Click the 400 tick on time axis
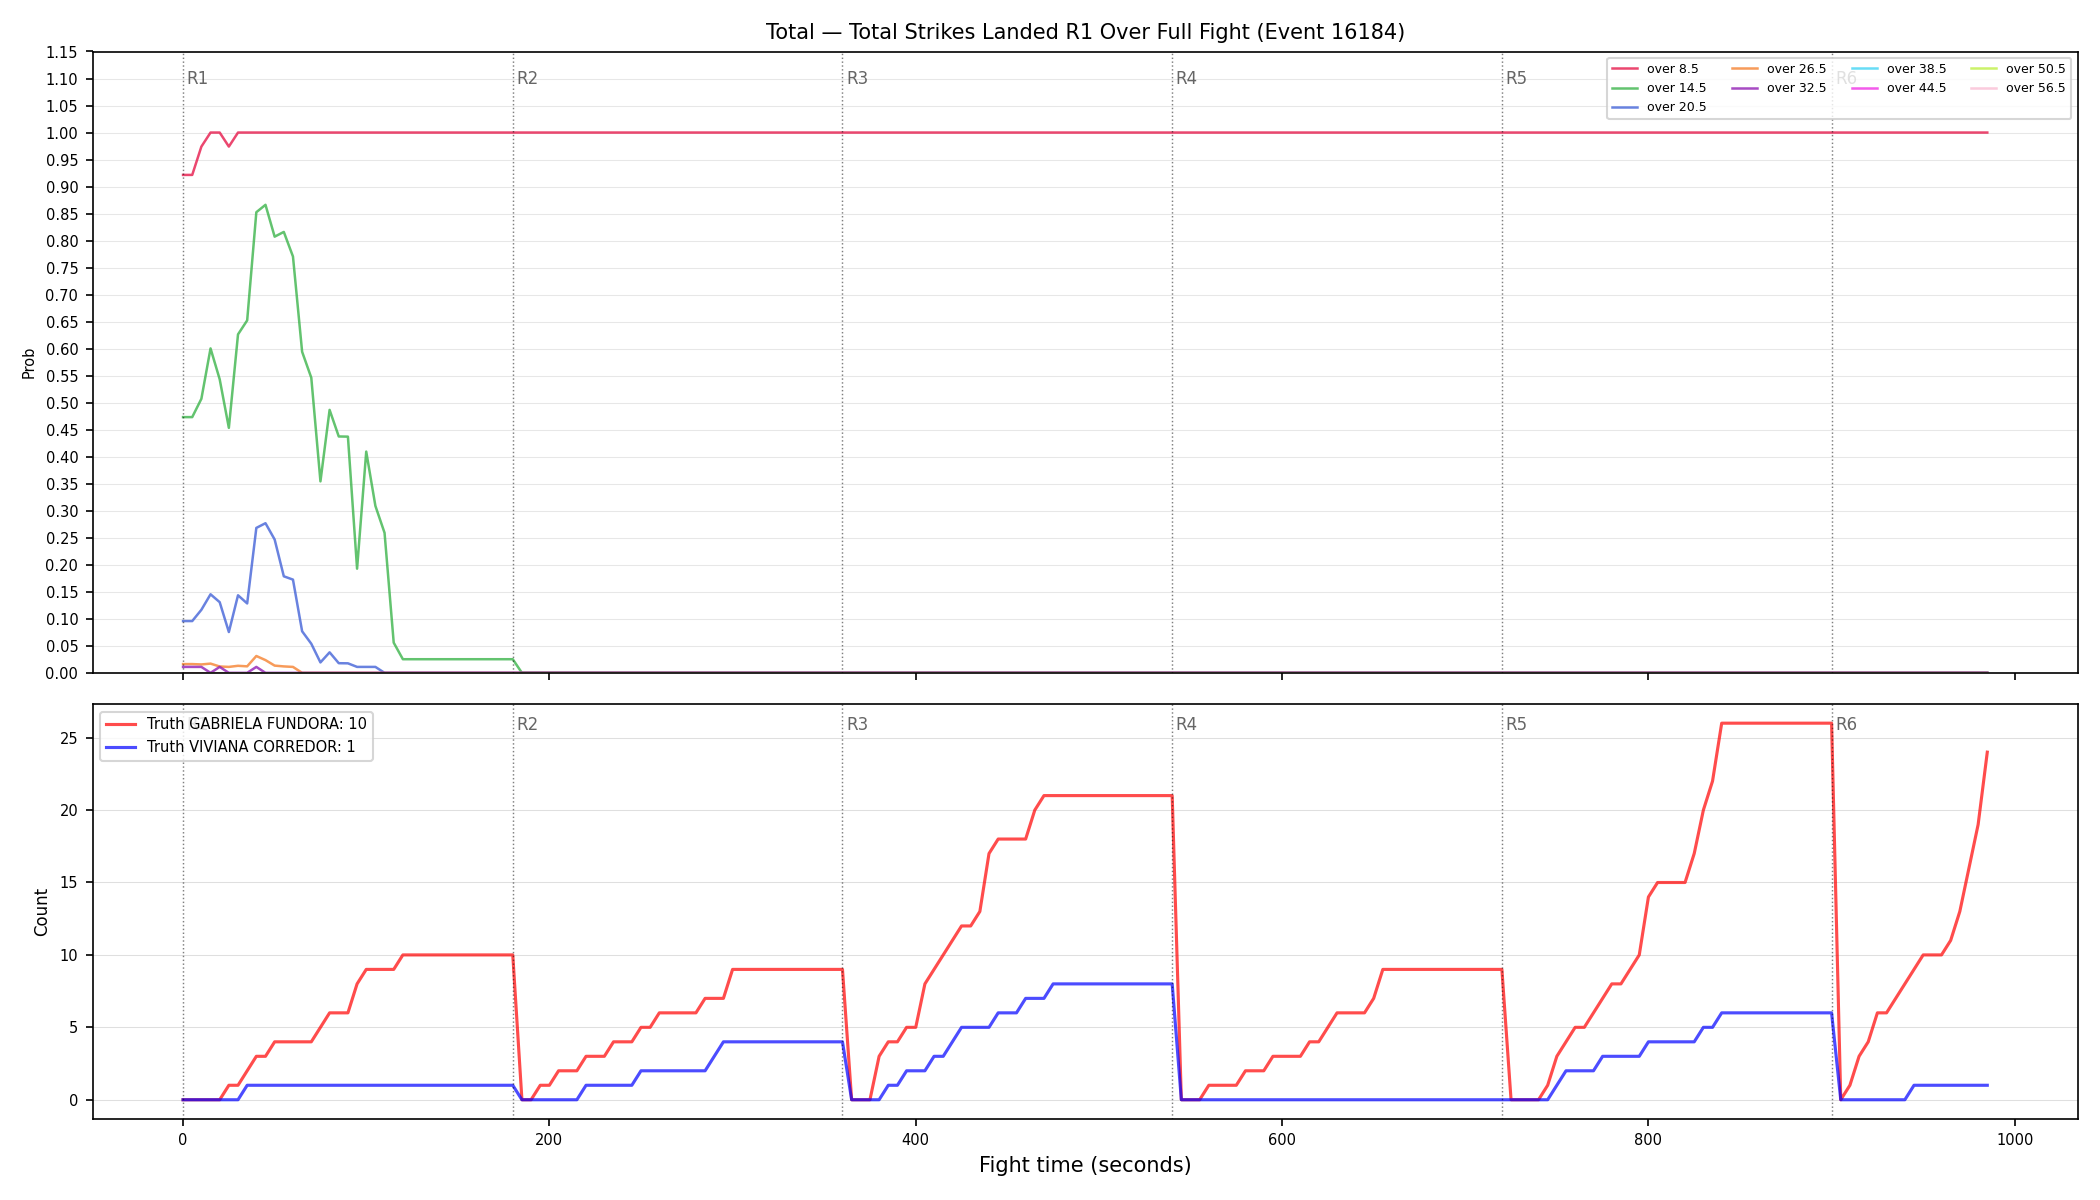The width and height of the screenshot is (2100, 1200). tap(916, 1139)
